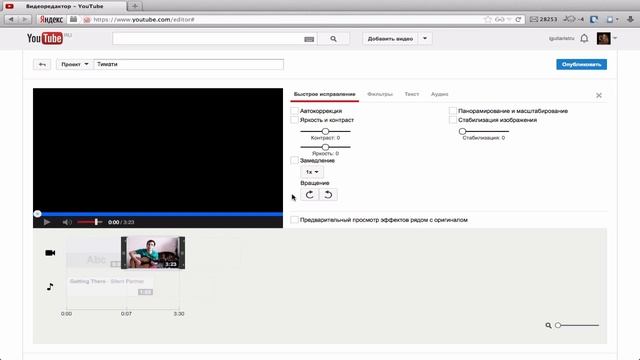Enable Панорамирование и масштабирование checkbox
Screen dimensions: 640x360
[453, 111]
